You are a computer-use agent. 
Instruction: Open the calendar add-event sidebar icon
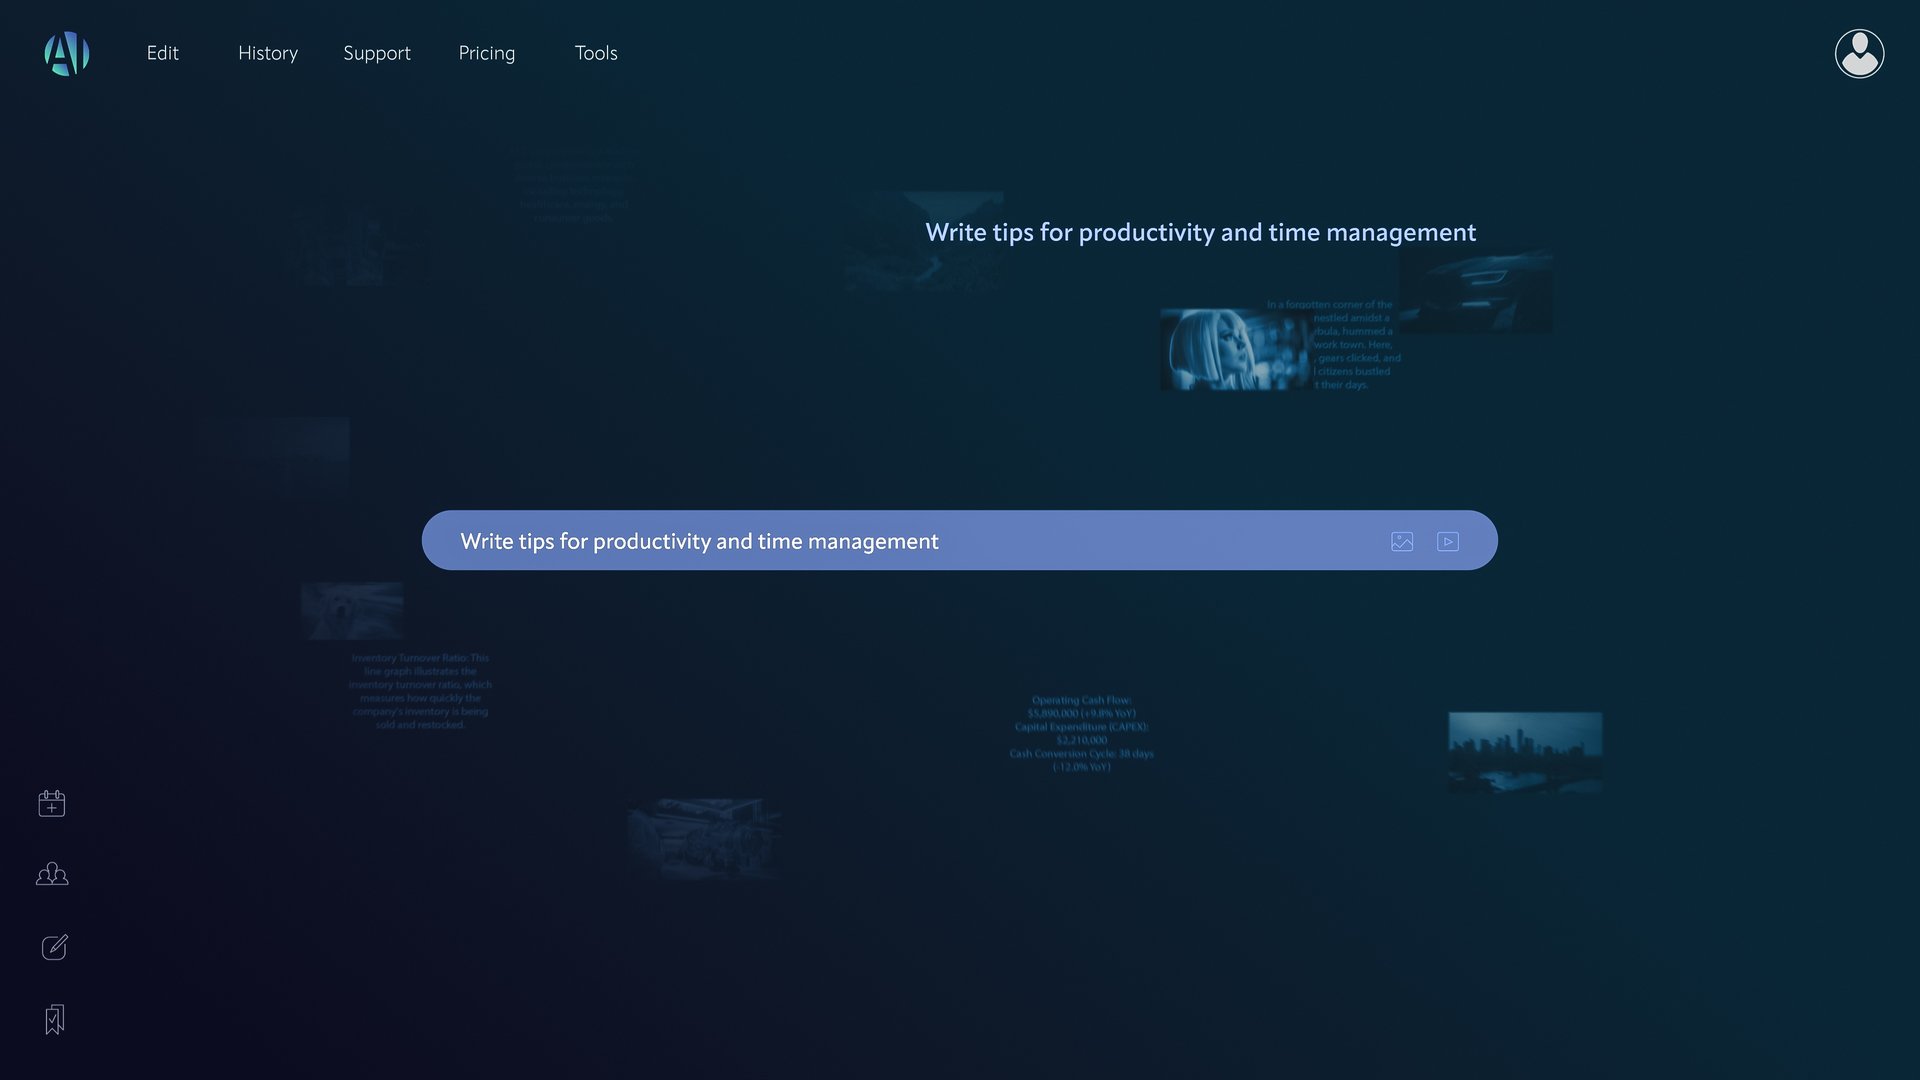click(x=52, y=803)
